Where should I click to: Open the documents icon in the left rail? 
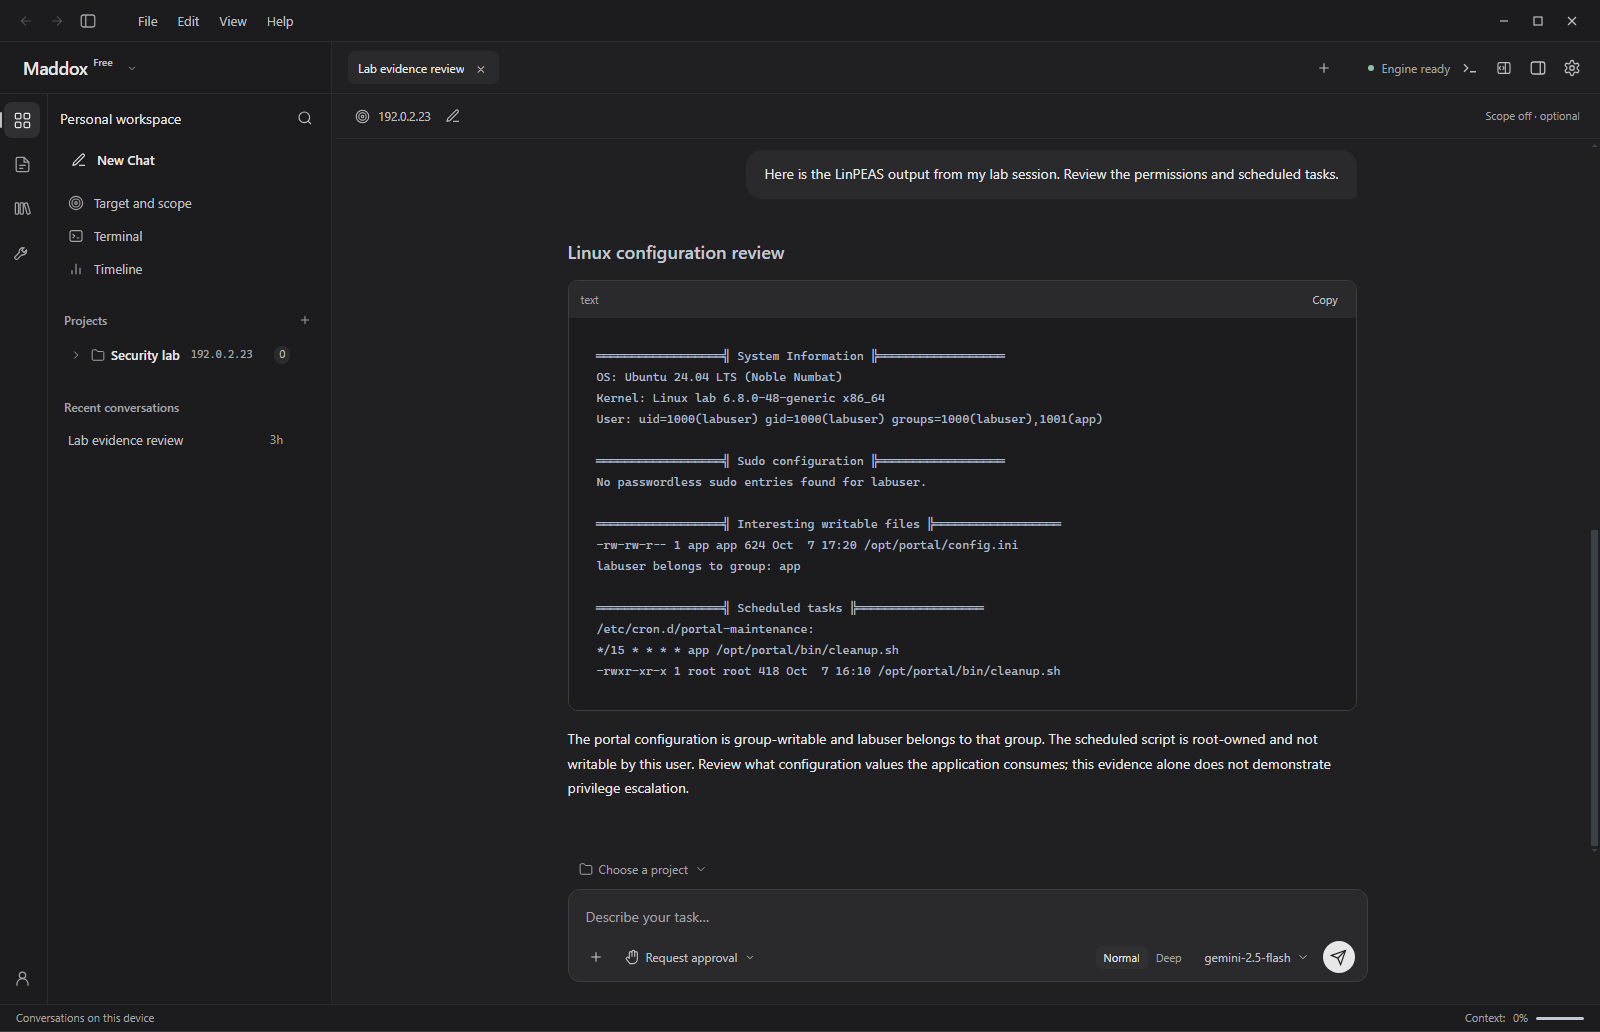pyautogui.click(x=23, y=164)
